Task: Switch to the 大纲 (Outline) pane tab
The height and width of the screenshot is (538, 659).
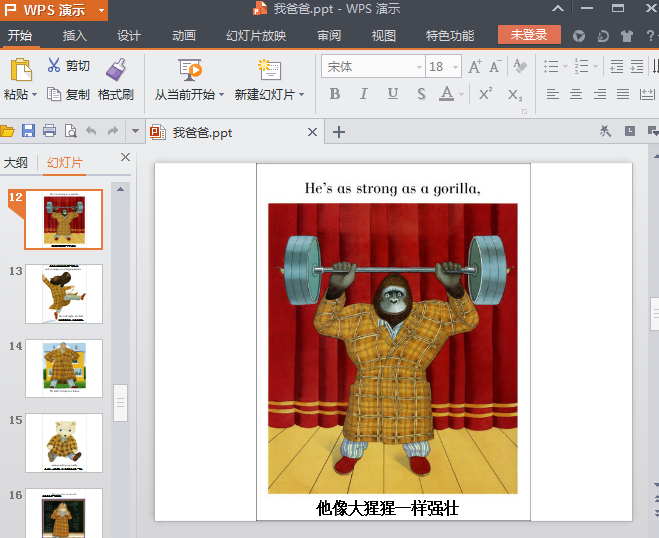Action: 16,162
